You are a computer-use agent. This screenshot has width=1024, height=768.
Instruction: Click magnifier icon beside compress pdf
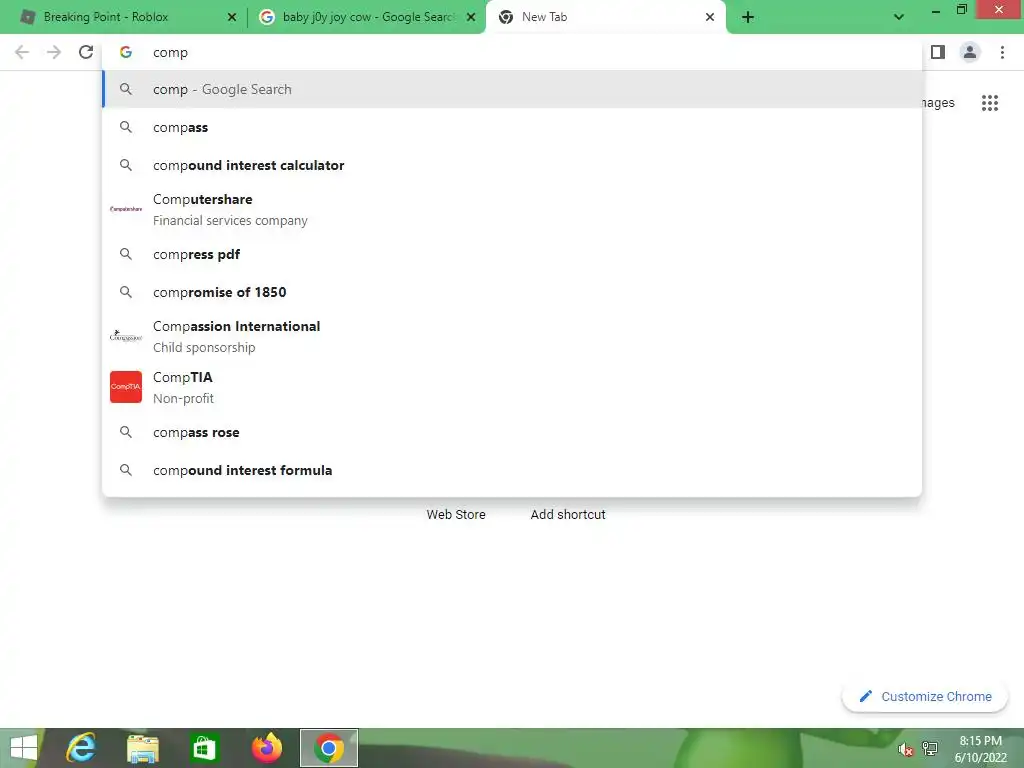(x=126, y=254)
